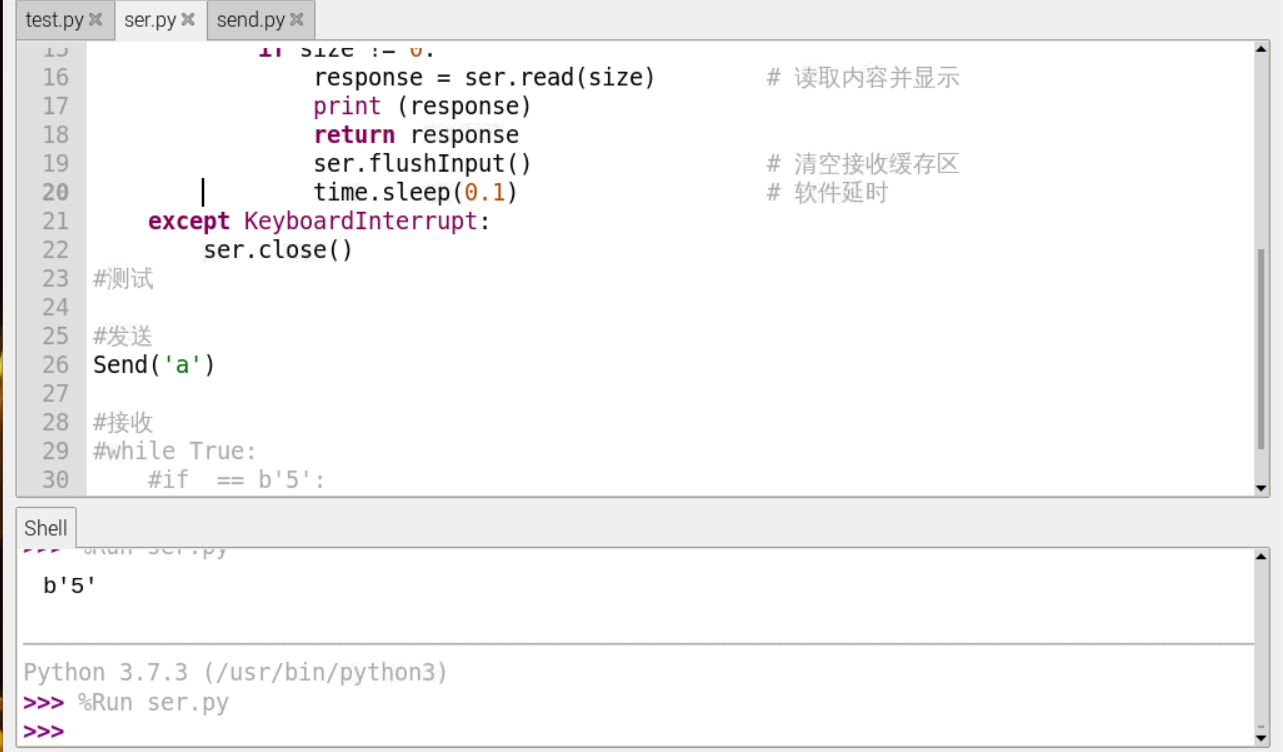Close the test.py tab

96,19
